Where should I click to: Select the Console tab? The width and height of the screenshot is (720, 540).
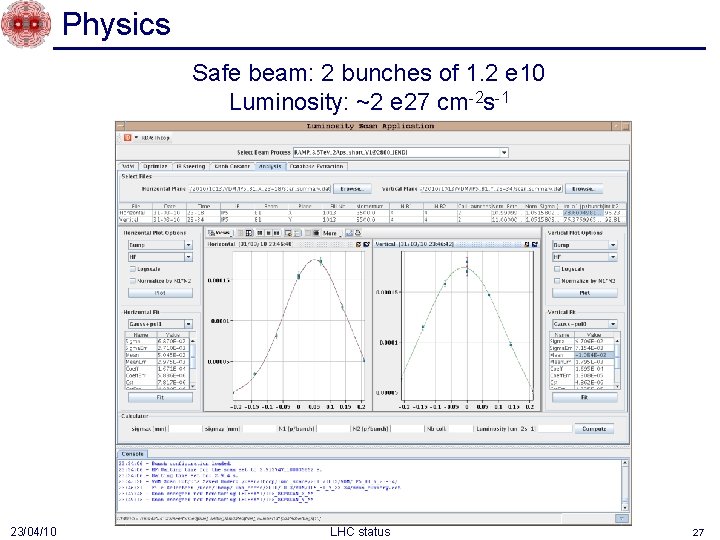pos(133,454)
